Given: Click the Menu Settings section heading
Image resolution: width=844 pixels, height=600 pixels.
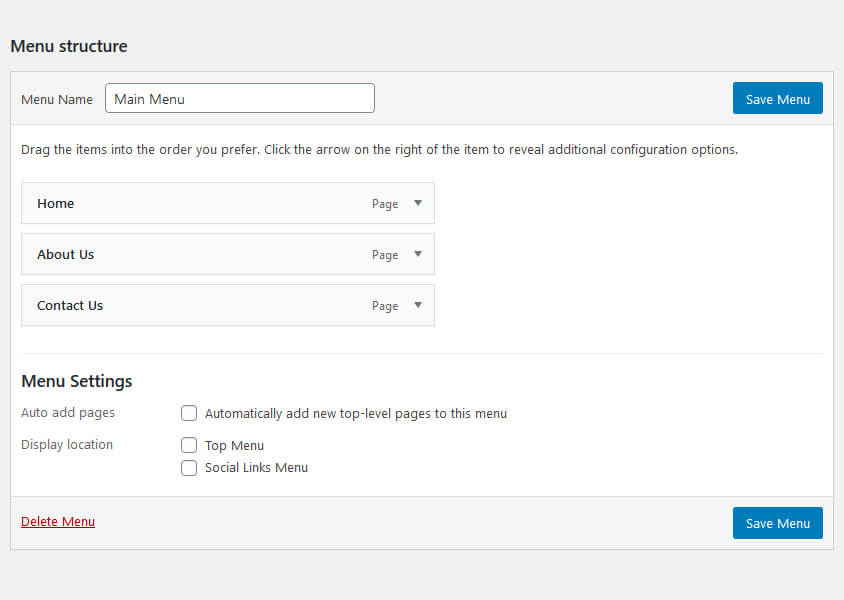Looking at the screenshot, I should pyautogui.click(x=76, y=381).
